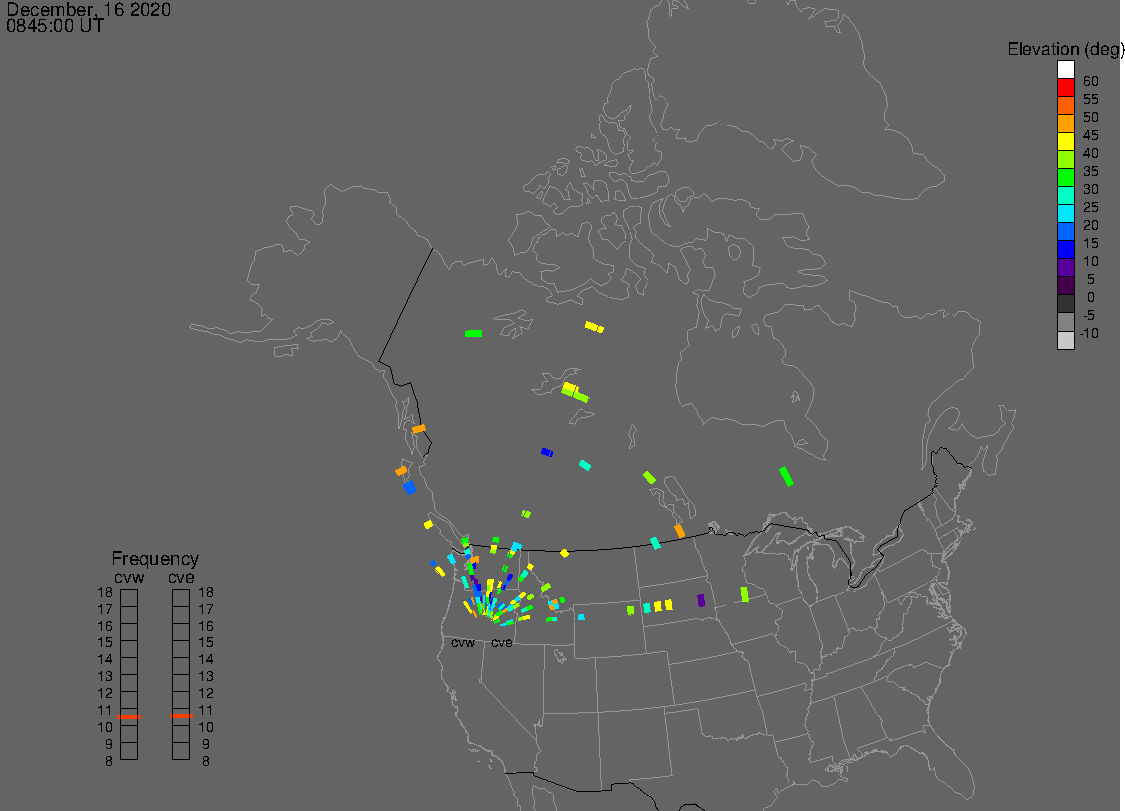The image size is (1125, 811).
Task: Click the cve radar label on the map
Action: [x=502, y=643]
